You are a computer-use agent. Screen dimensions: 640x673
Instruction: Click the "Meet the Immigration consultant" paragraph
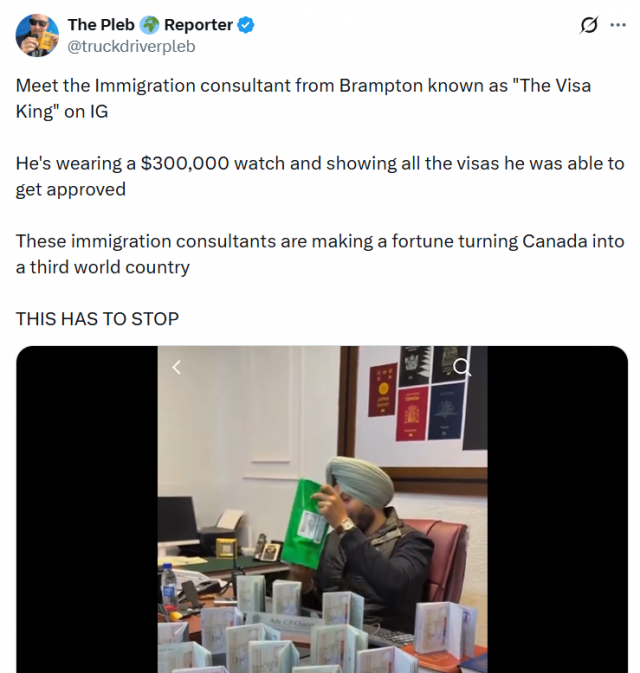303,98
